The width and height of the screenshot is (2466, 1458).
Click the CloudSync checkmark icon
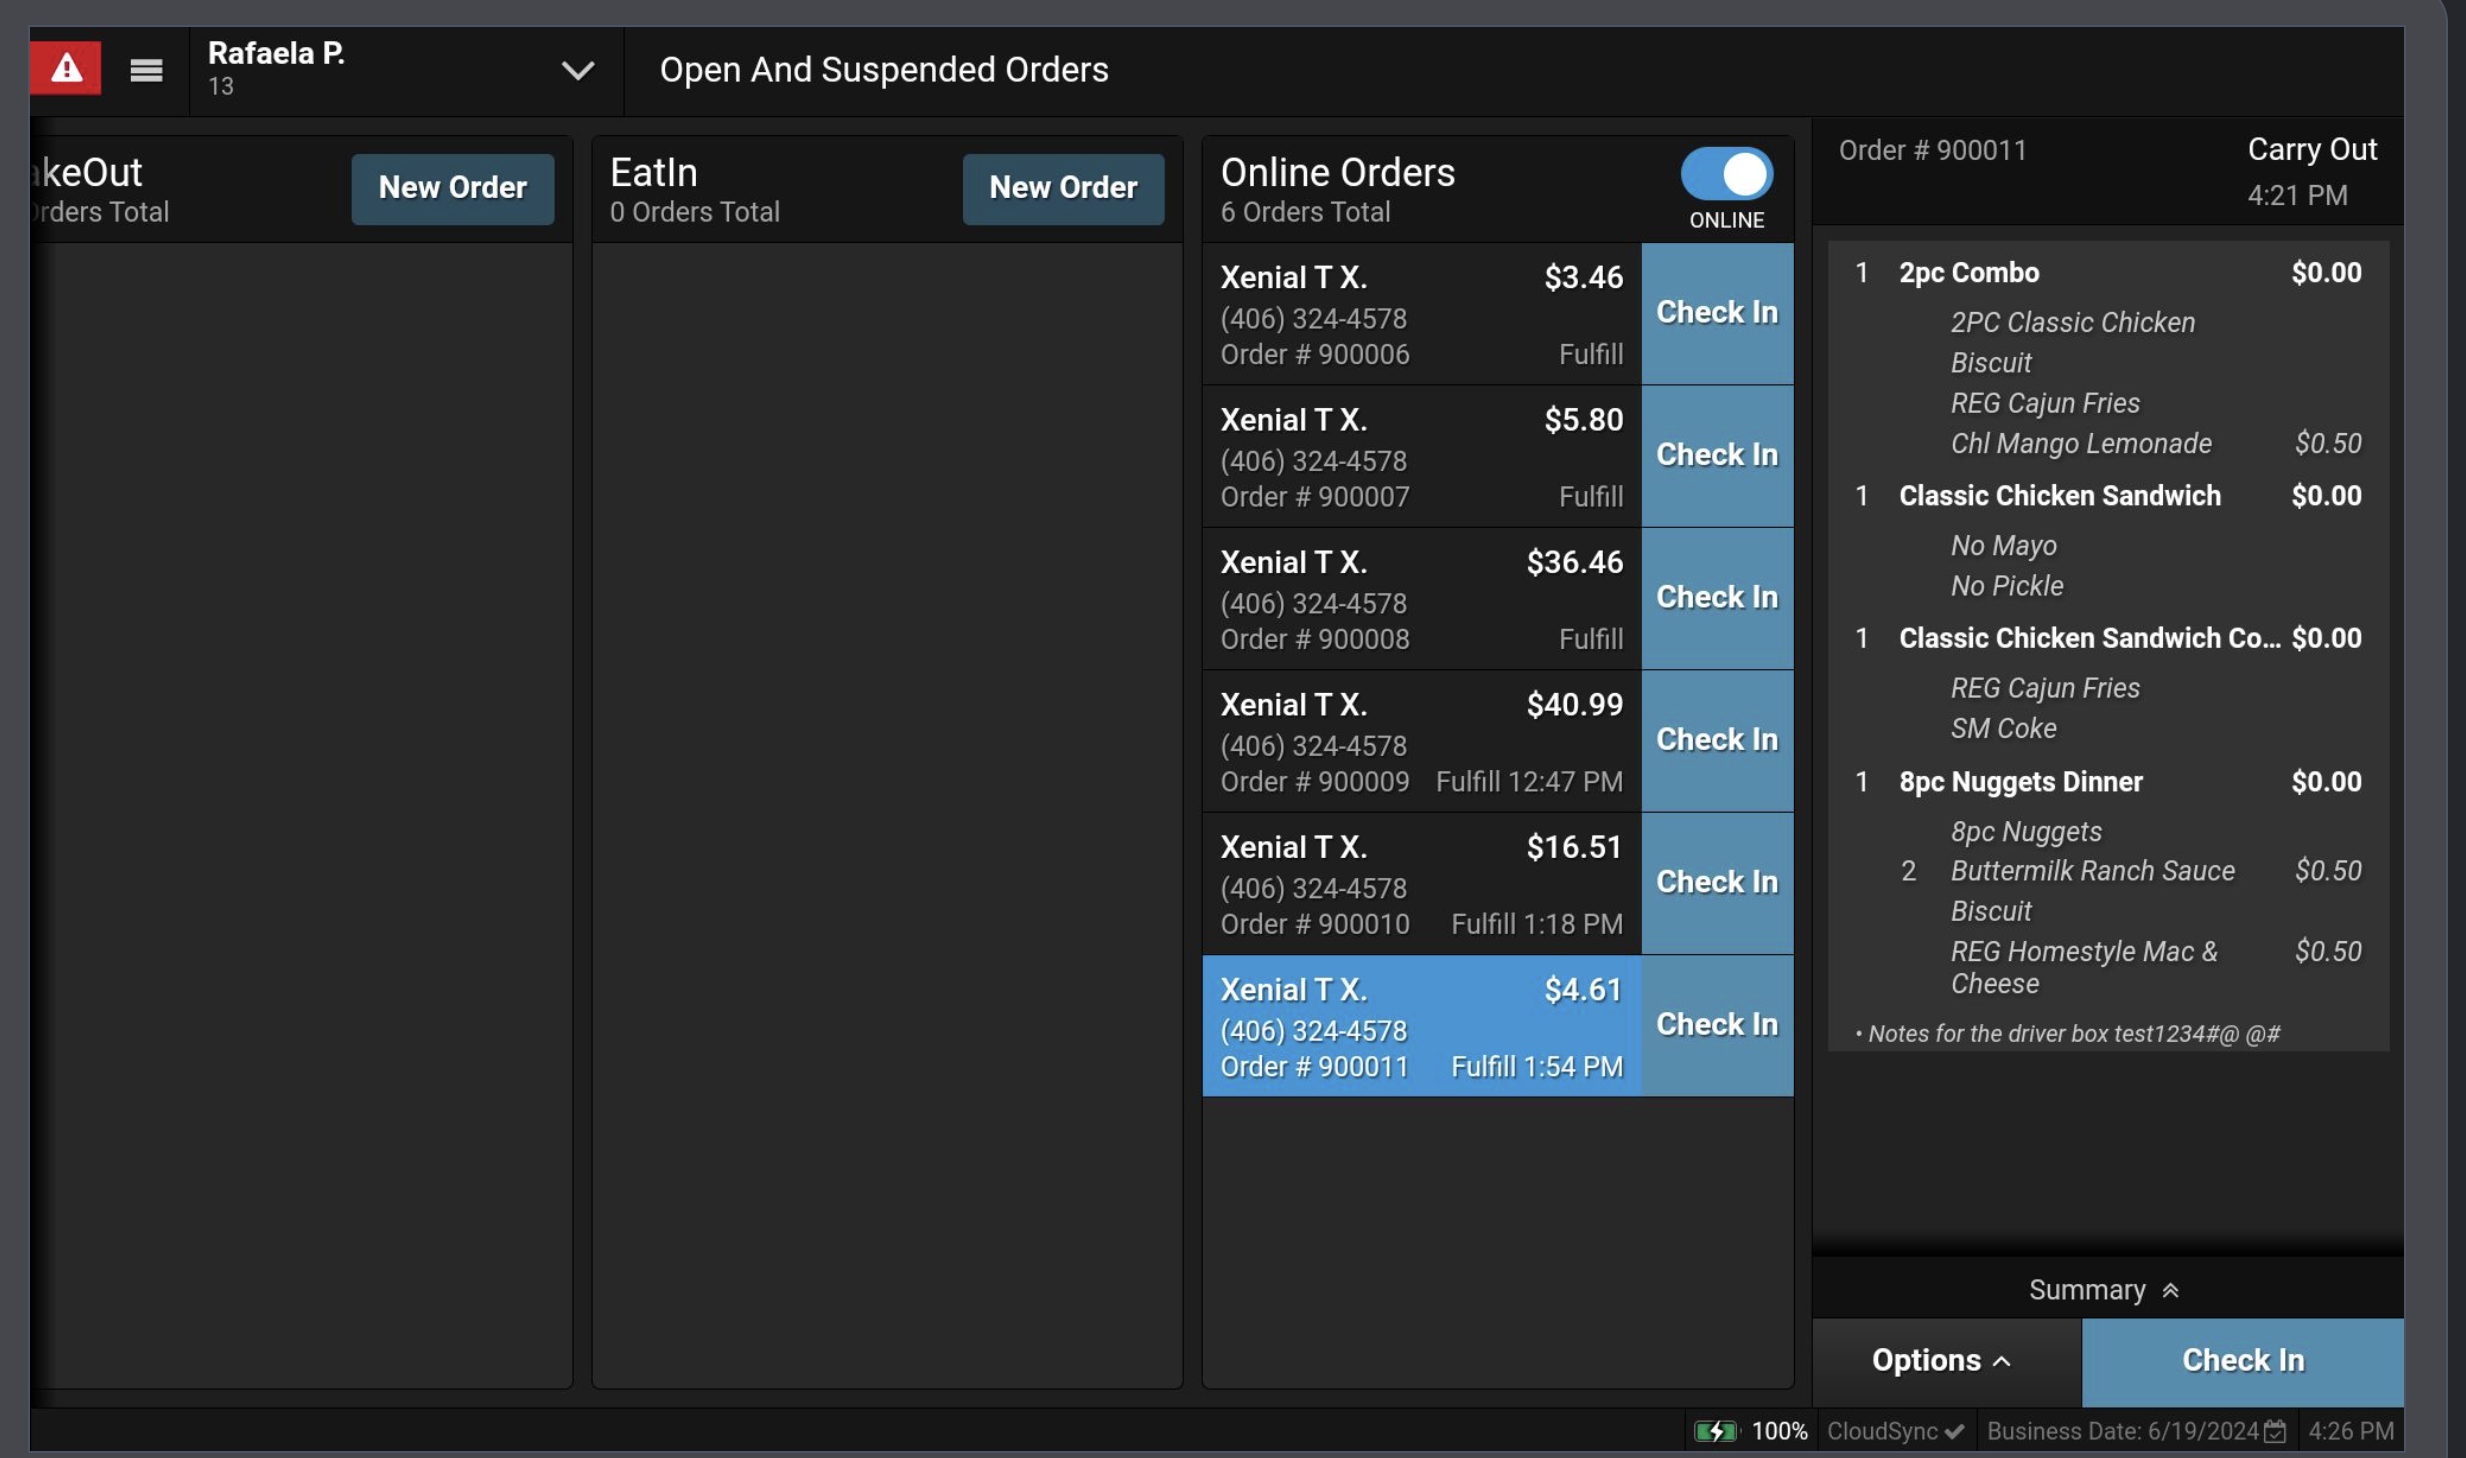point(1955,1431)
